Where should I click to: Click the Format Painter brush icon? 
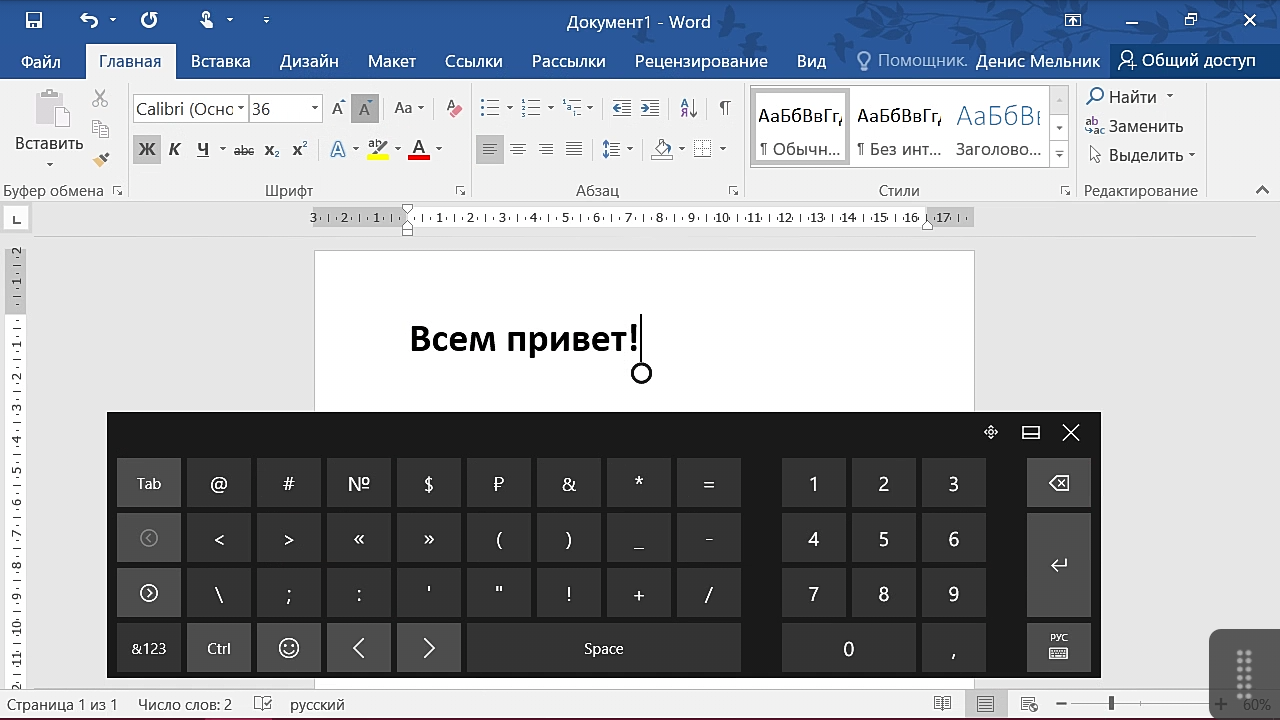tap(100, 159)
